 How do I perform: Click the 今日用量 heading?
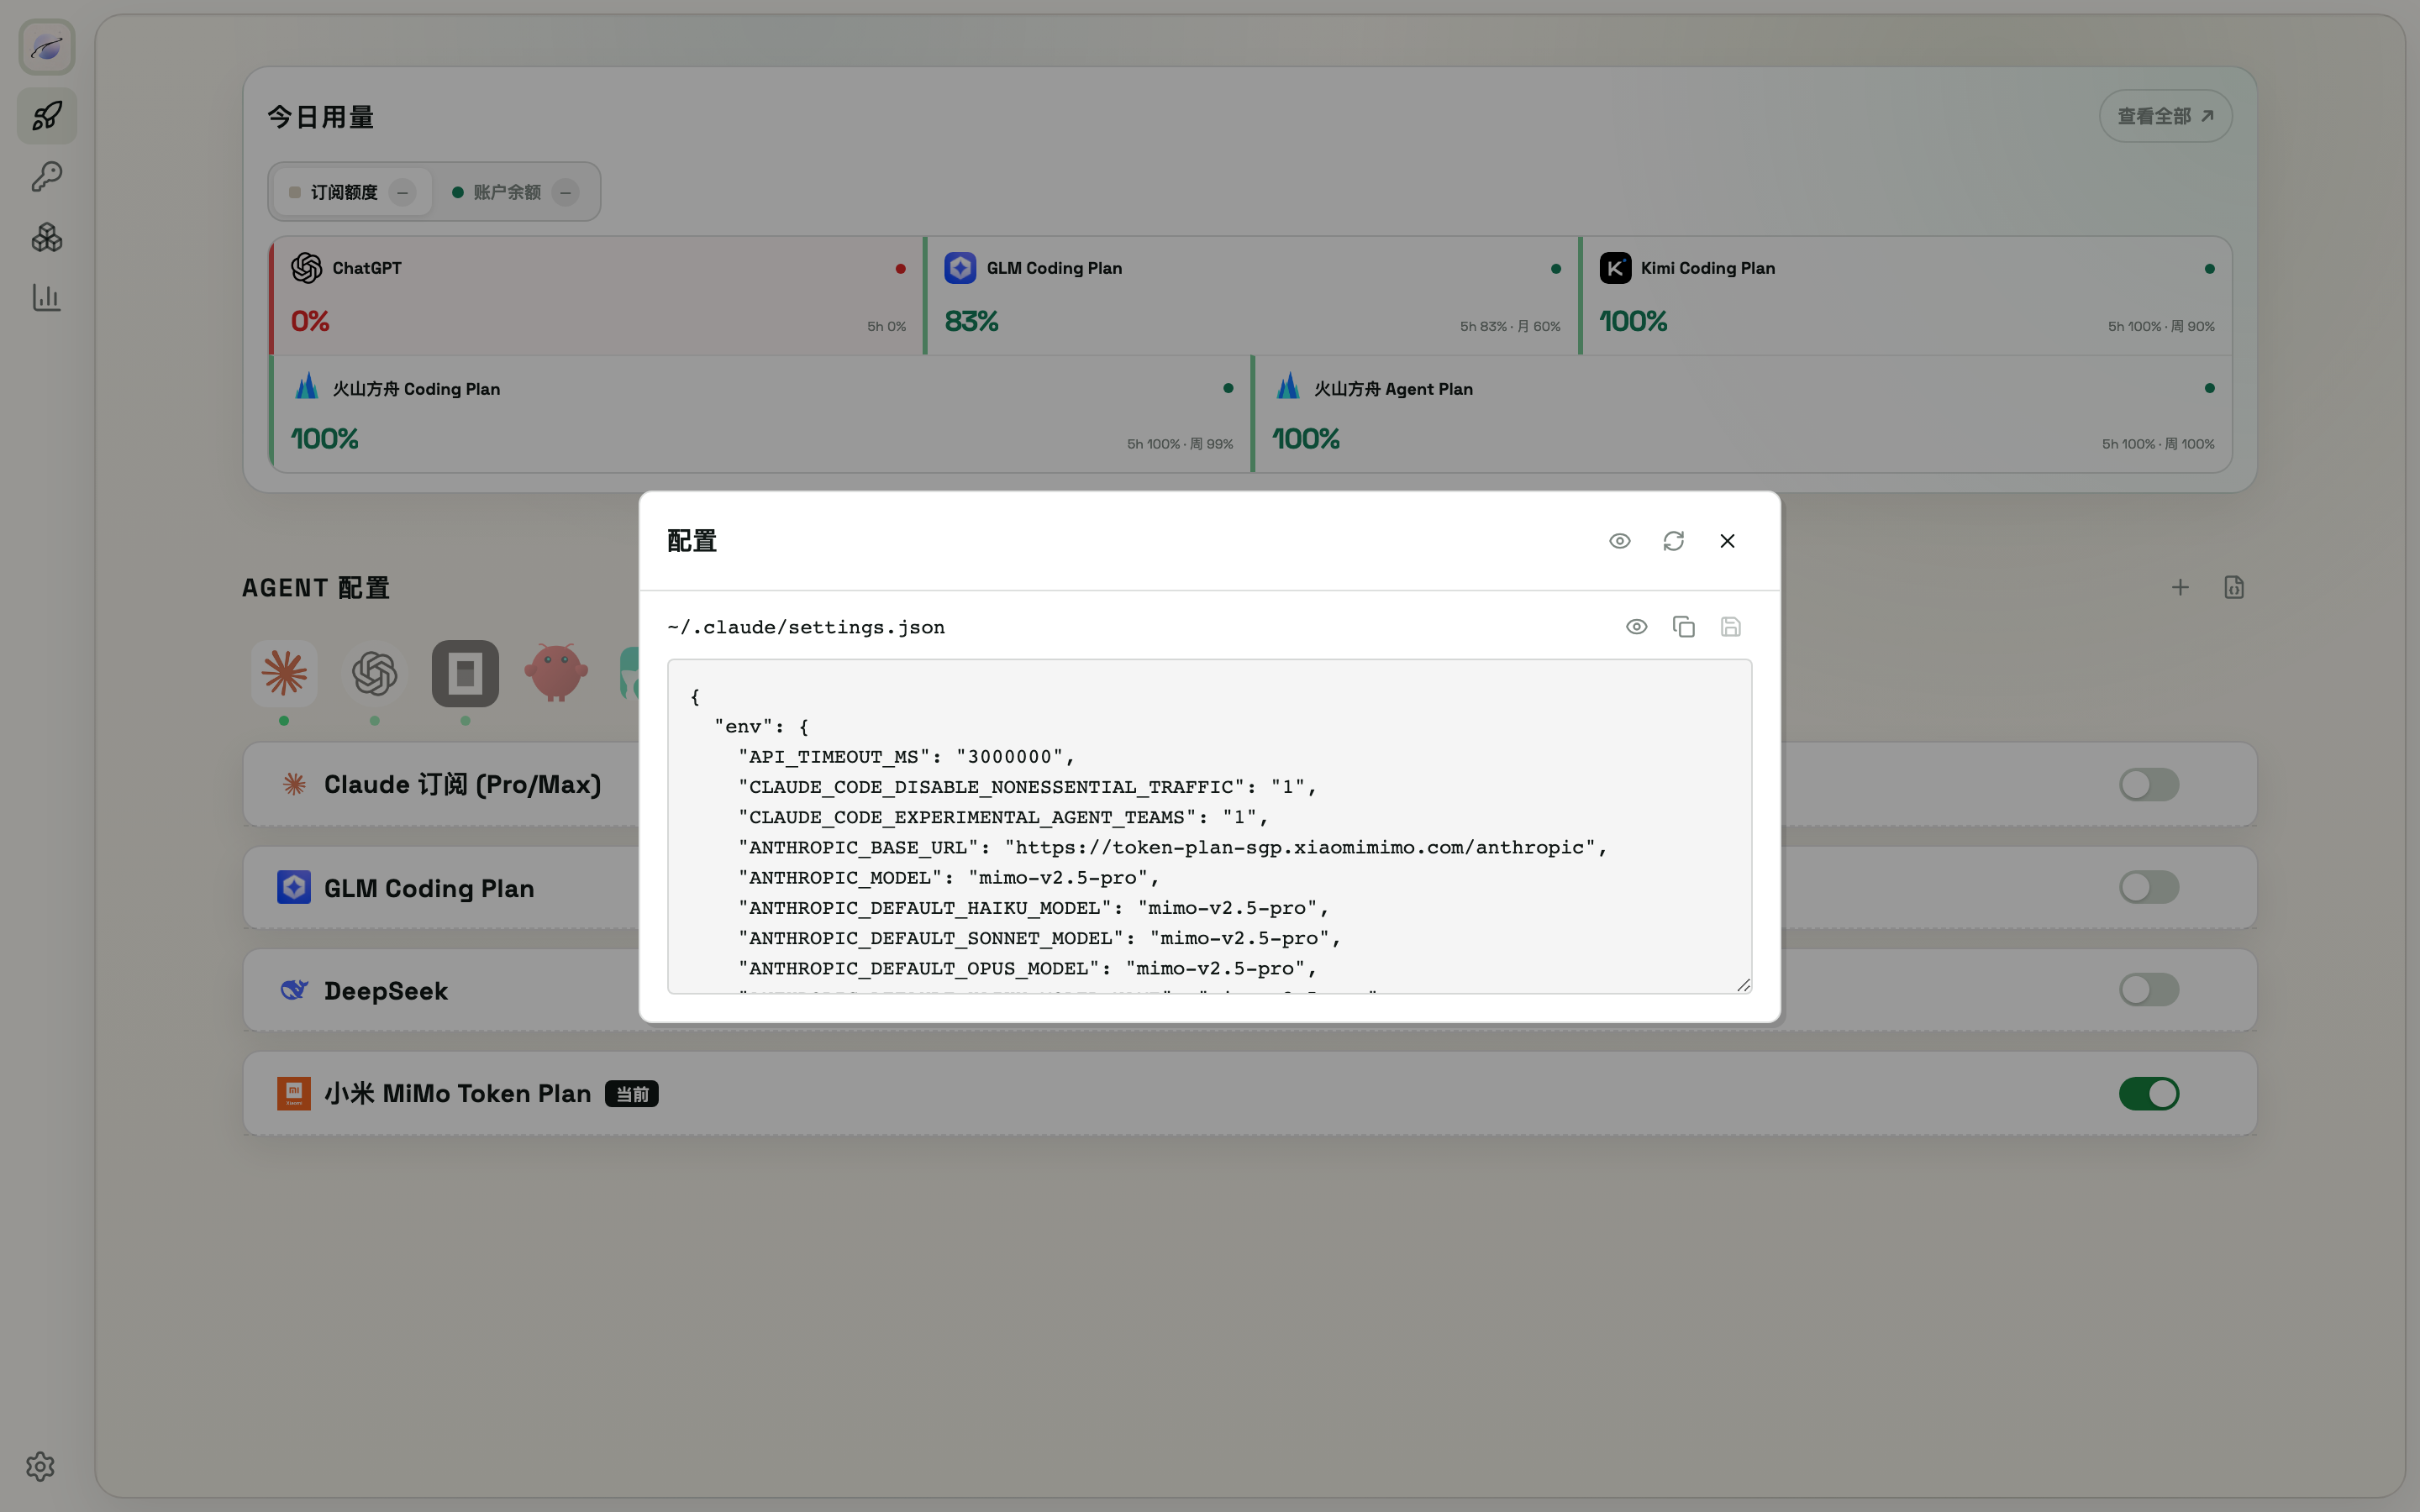point(320,117)
